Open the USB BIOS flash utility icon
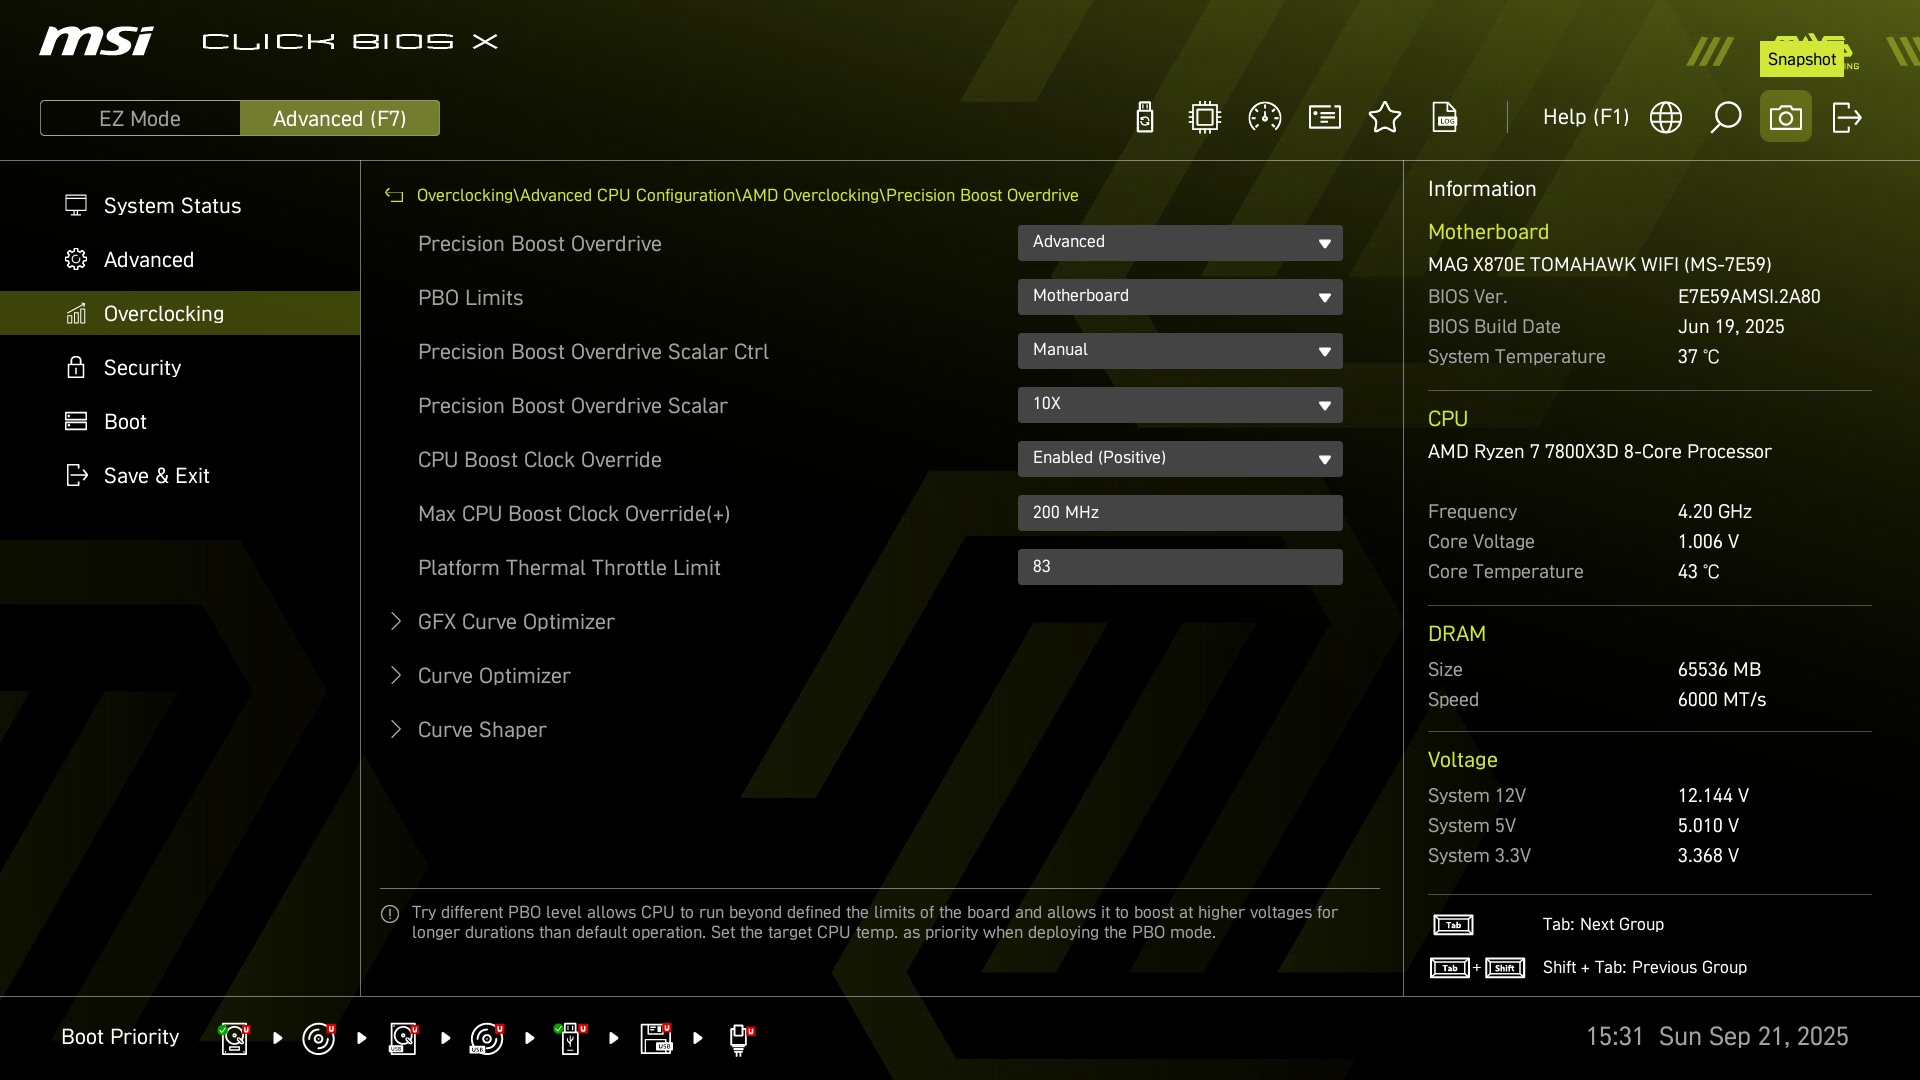1920x1080 pixels. pos(1145,118)
